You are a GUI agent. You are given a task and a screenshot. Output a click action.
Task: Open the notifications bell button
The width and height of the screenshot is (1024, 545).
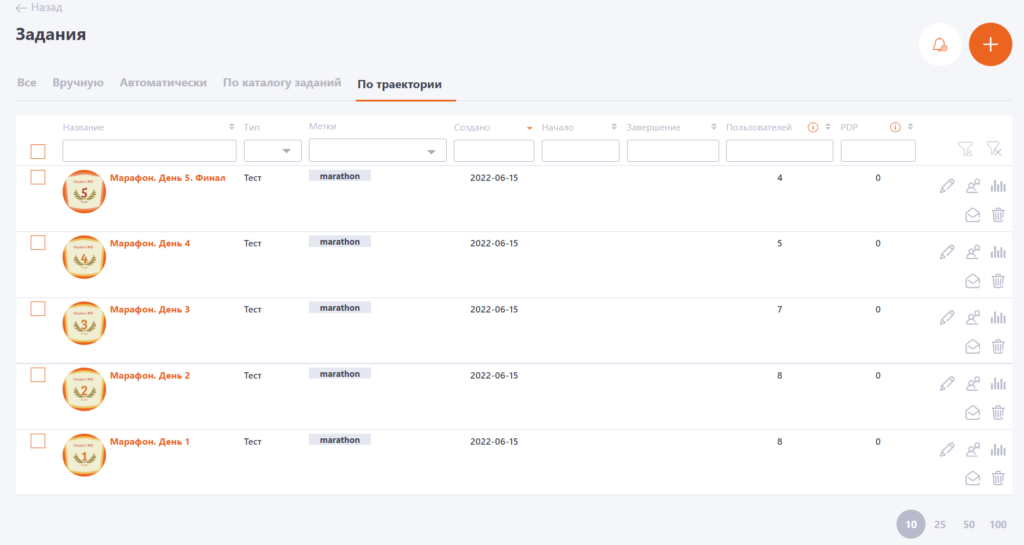click(939, 44)
